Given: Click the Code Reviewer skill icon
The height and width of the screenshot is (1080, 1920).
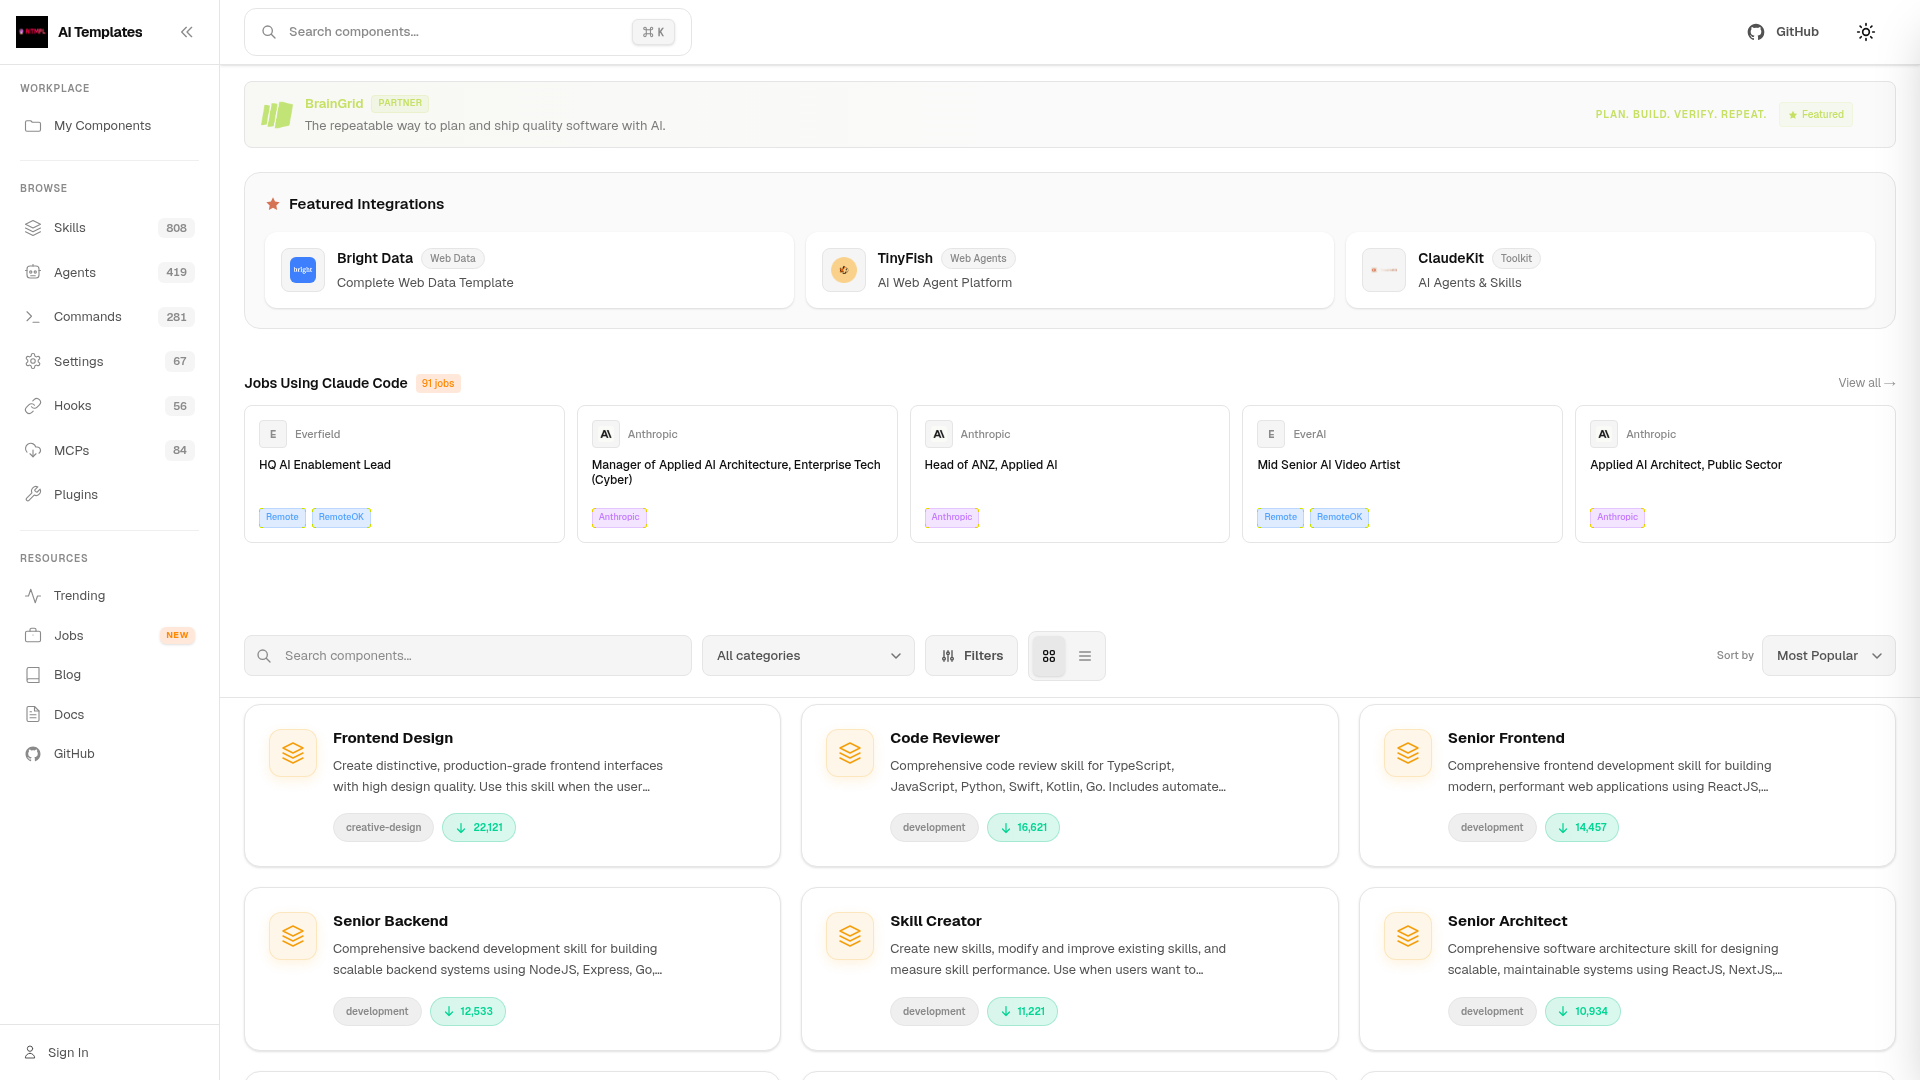Looking at the screenshot, I should (x=850, y=753).
